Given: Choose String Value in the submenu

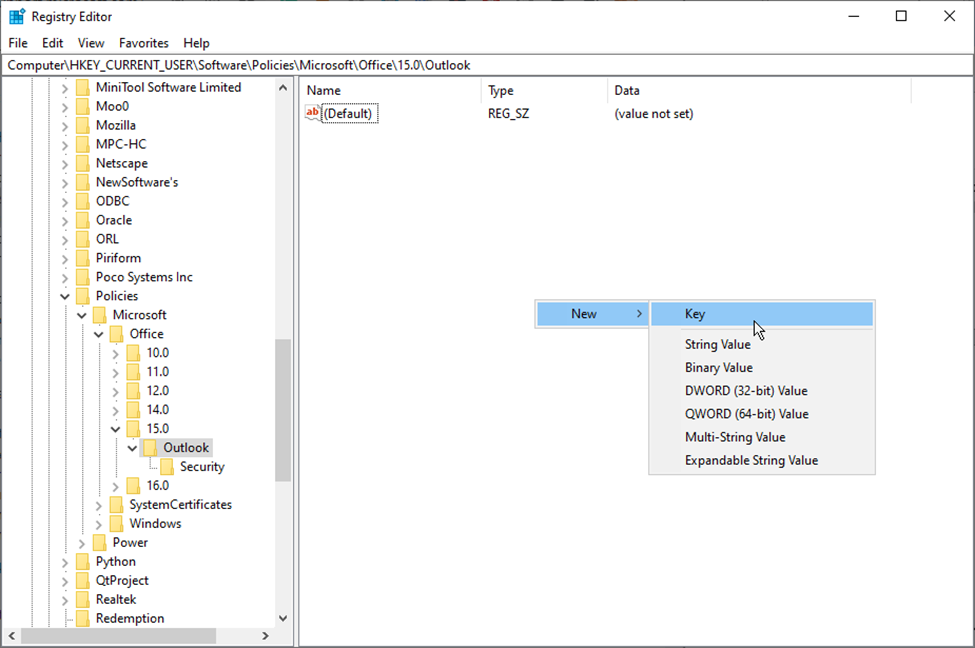Looking at the screenshot, I should point(762,345).
